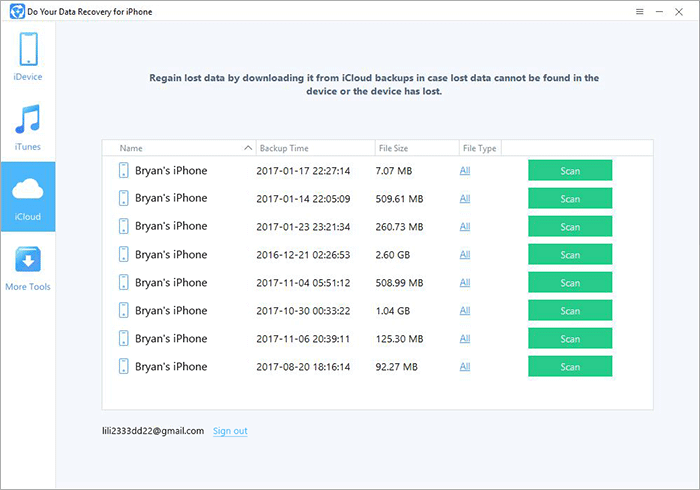This screenshot has height=490, width=700.
Task: Scan the 509.61 MB backup
Action: point(570,199)
